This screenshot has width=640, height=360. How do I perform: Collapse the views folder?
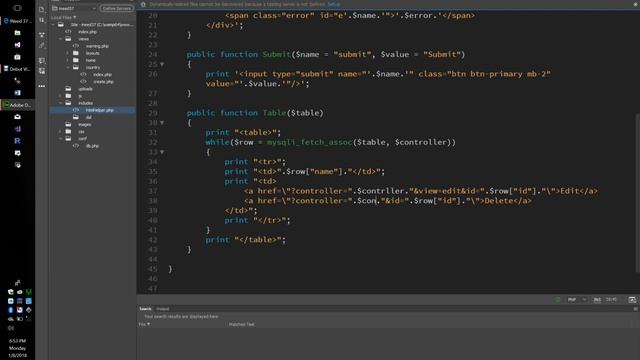click(x=60, y=39)
